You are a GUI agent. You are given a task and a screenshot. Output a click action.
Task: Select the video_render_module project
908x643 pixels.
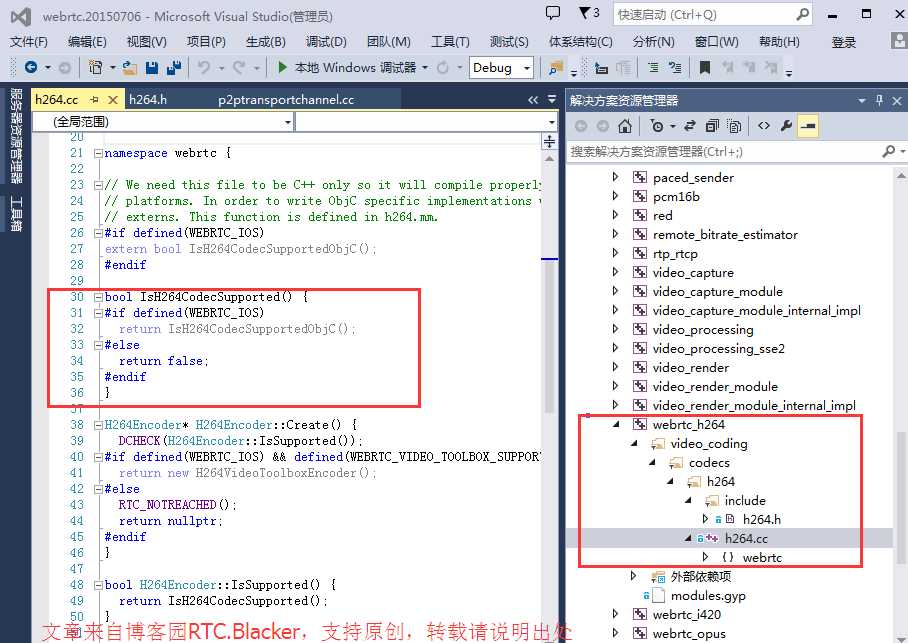coord(715,387)
